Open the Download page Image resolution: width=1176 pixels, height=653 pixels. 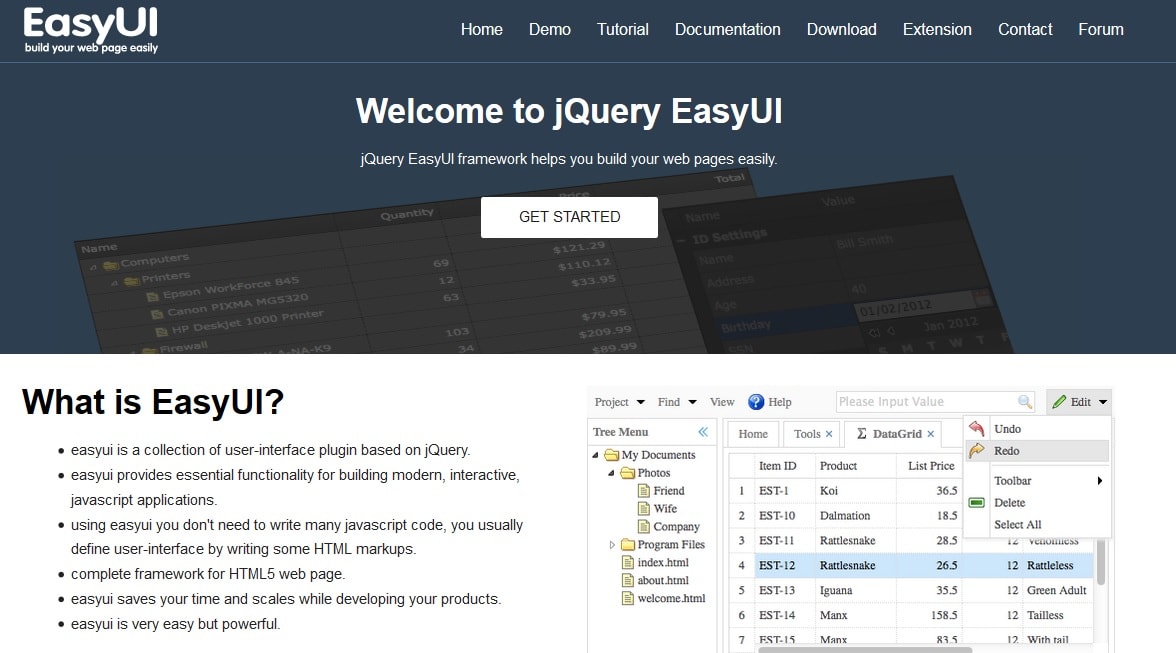842,29
